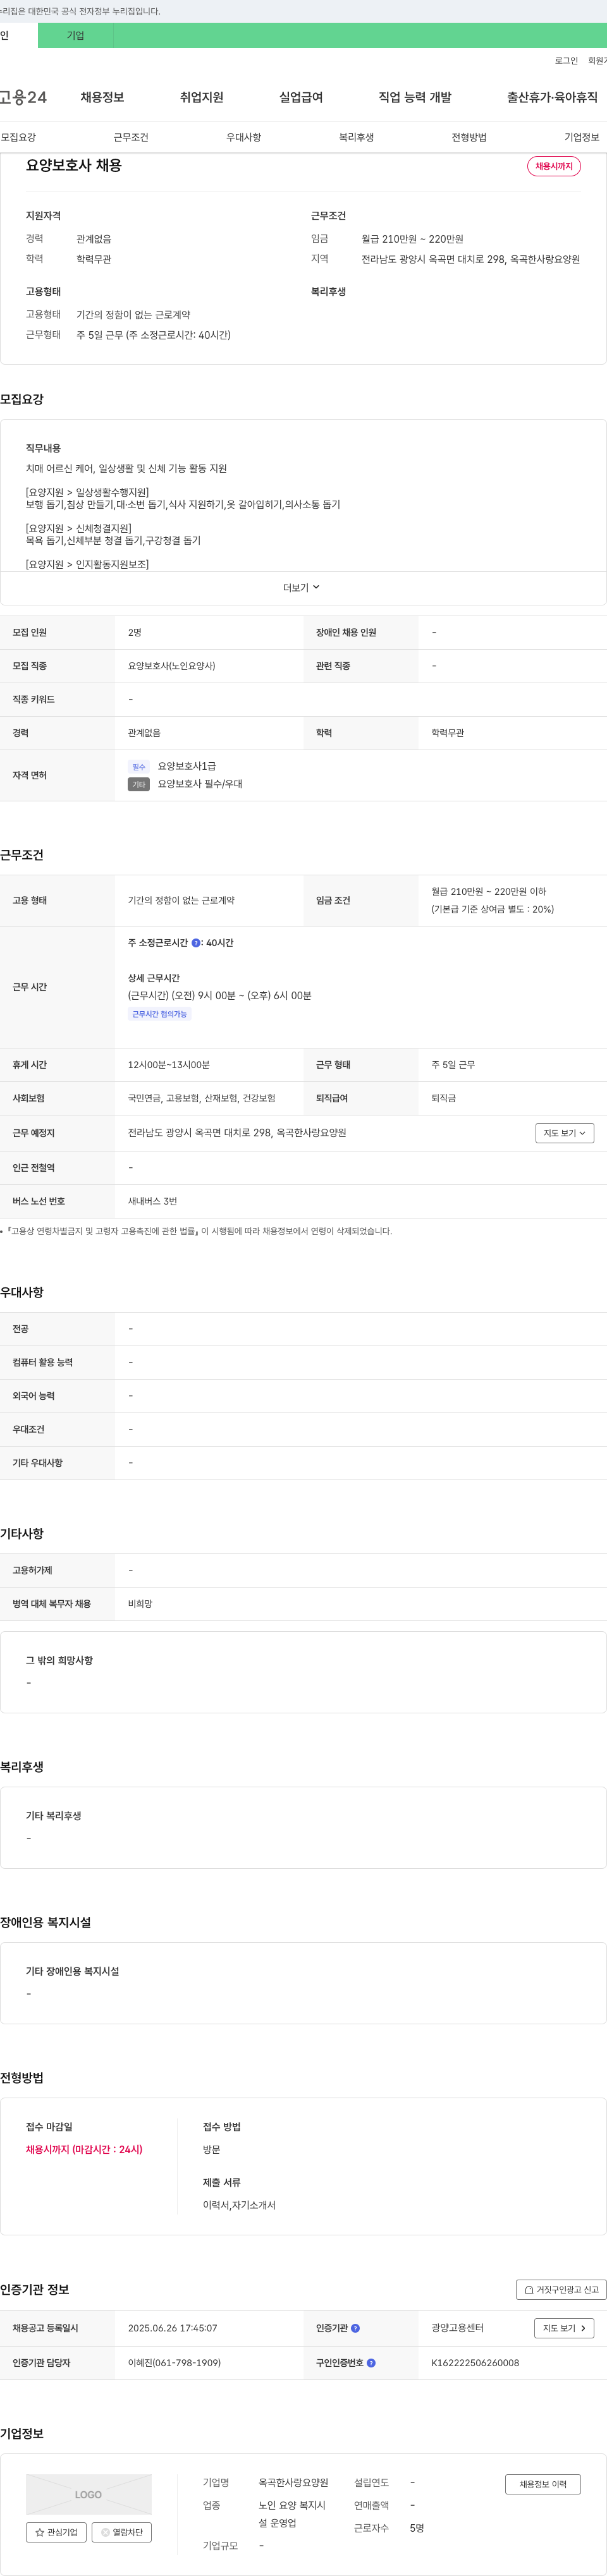Open the 취업지원 main menu
This screenshot has width=607, height=2576.
click(x=202, y=97)
